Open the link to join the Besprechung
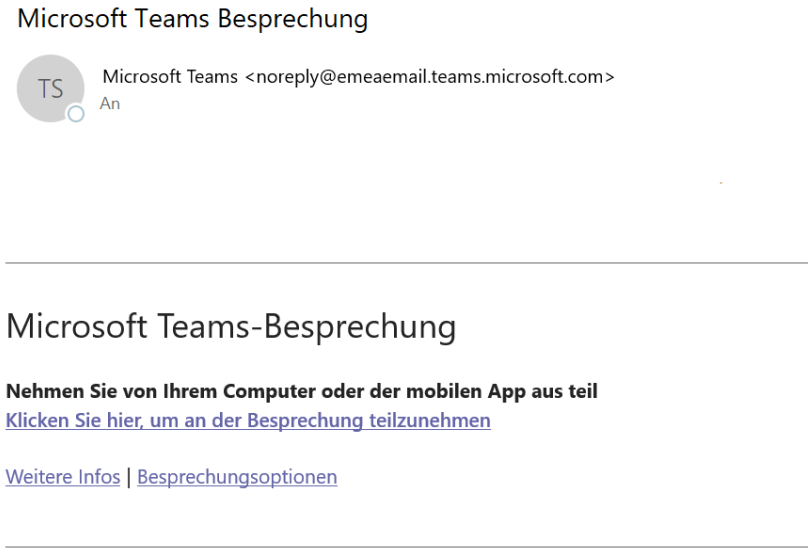Screen dimensions: 808x549 click(x=248, y=421)
